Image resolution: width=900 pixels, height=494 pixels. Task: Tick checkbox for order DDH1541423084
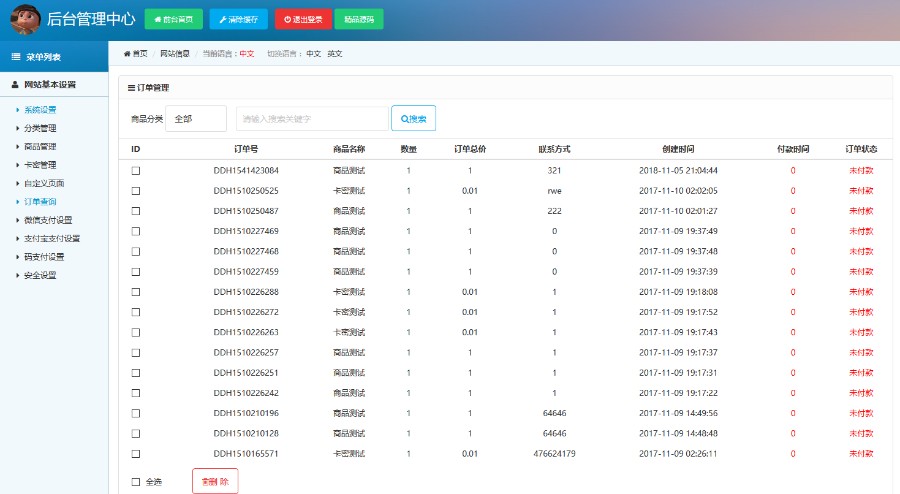[x=136, y=171]
